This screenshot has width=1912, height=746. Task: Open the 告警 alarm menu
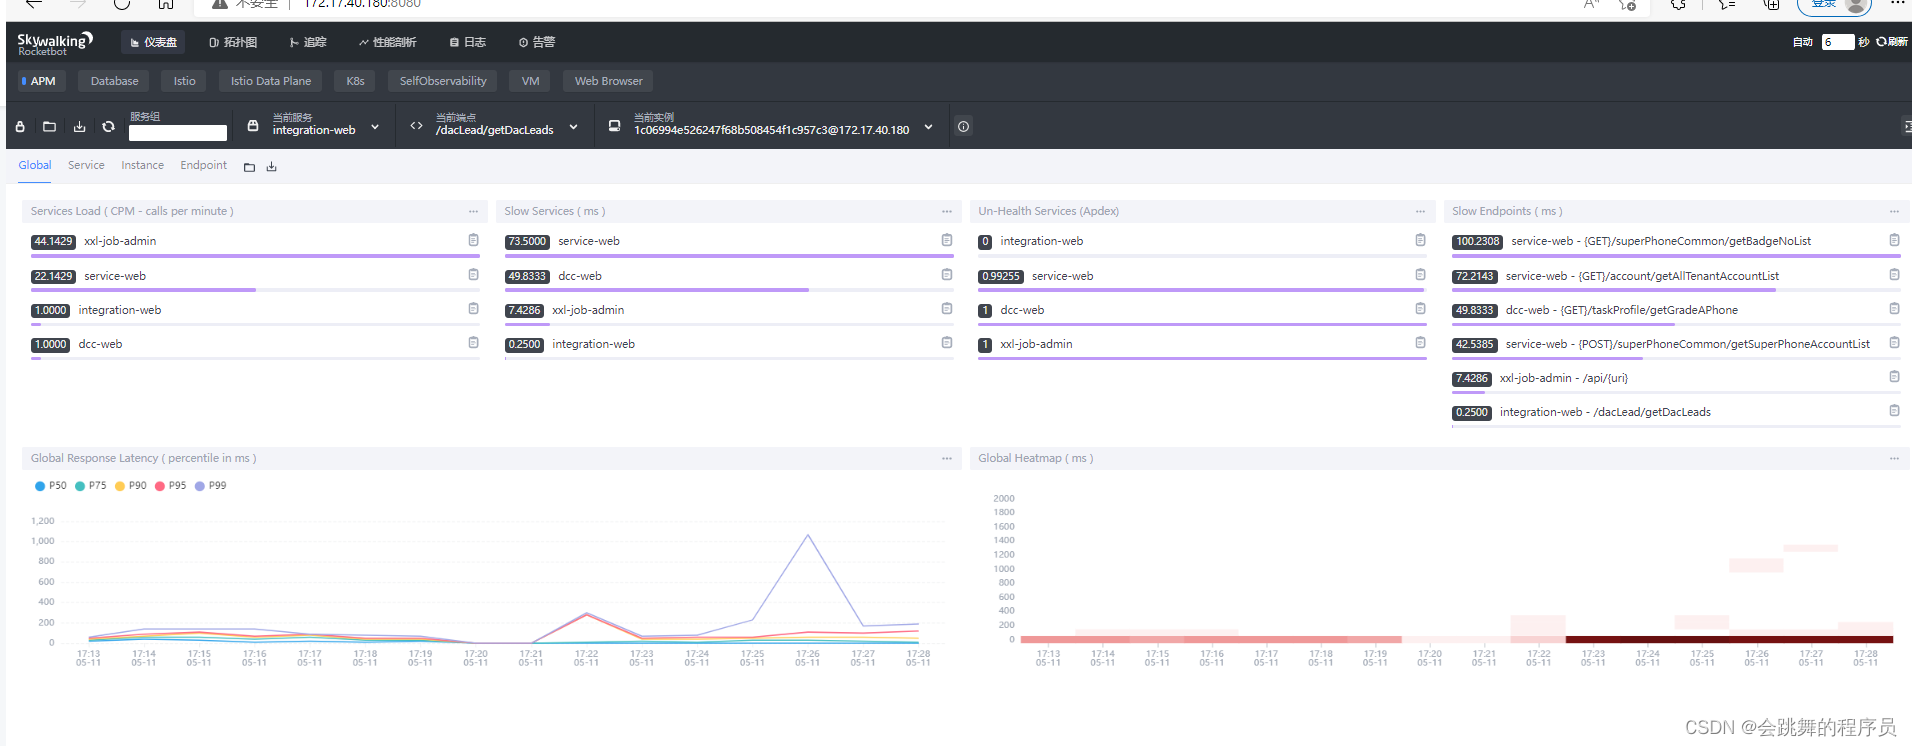coord(537,42)
